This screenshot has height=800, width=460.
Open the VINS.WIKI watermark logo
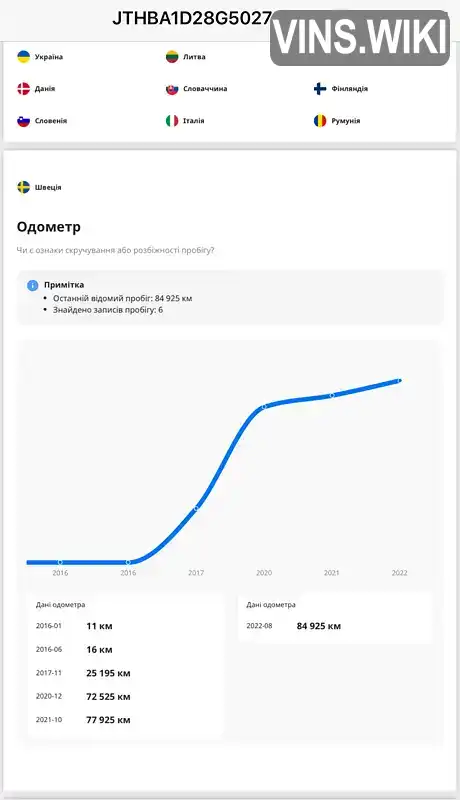[360, 38]
